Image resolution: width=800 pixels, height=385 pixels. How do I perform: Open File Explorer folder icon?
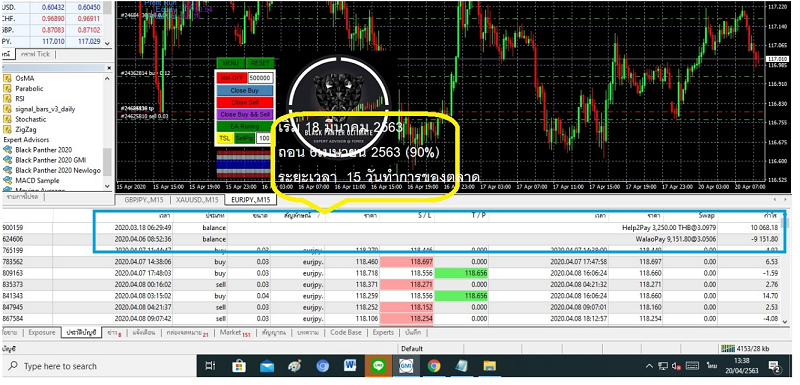tap(489, 366)
